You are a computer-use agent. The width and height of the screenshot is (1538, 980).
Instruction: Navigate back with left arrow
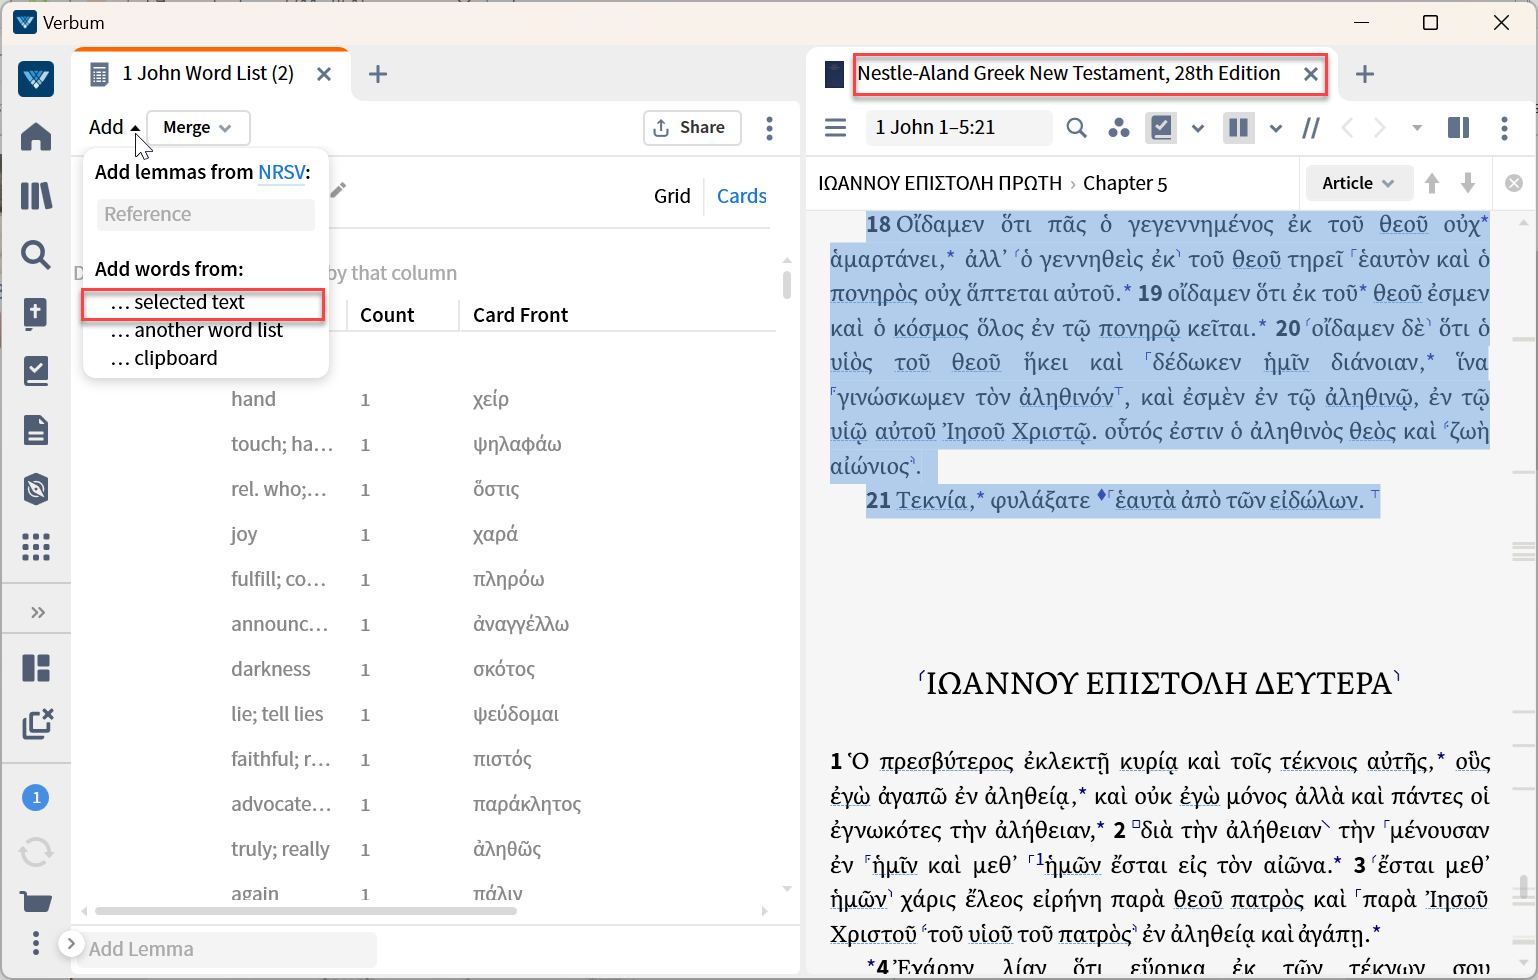1347,127
